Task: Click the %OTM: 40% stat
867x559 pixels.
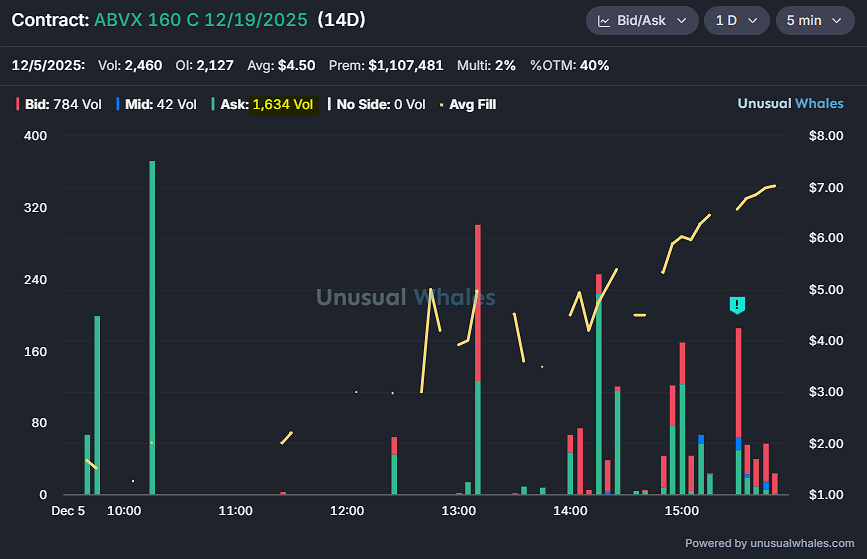Action: tap(570, 65)
